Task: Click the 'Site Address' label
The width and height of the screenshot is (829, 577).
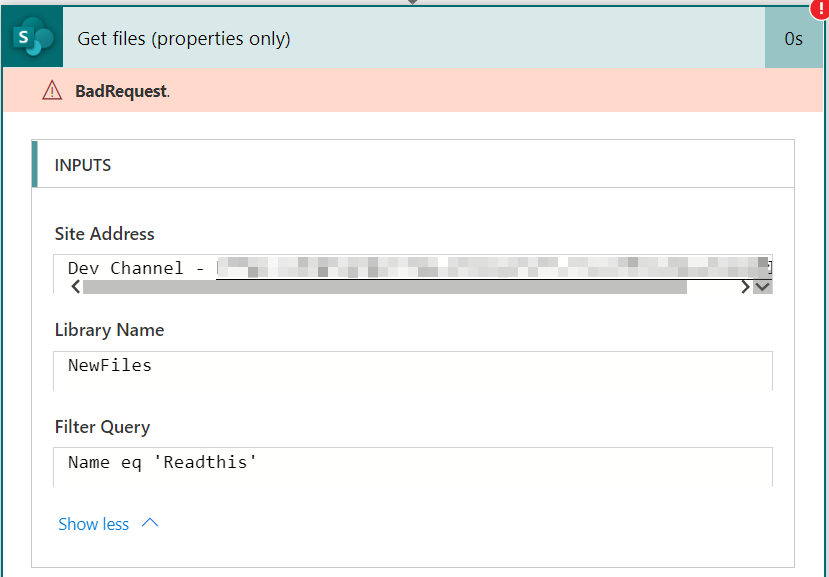Action: [105, 234]
